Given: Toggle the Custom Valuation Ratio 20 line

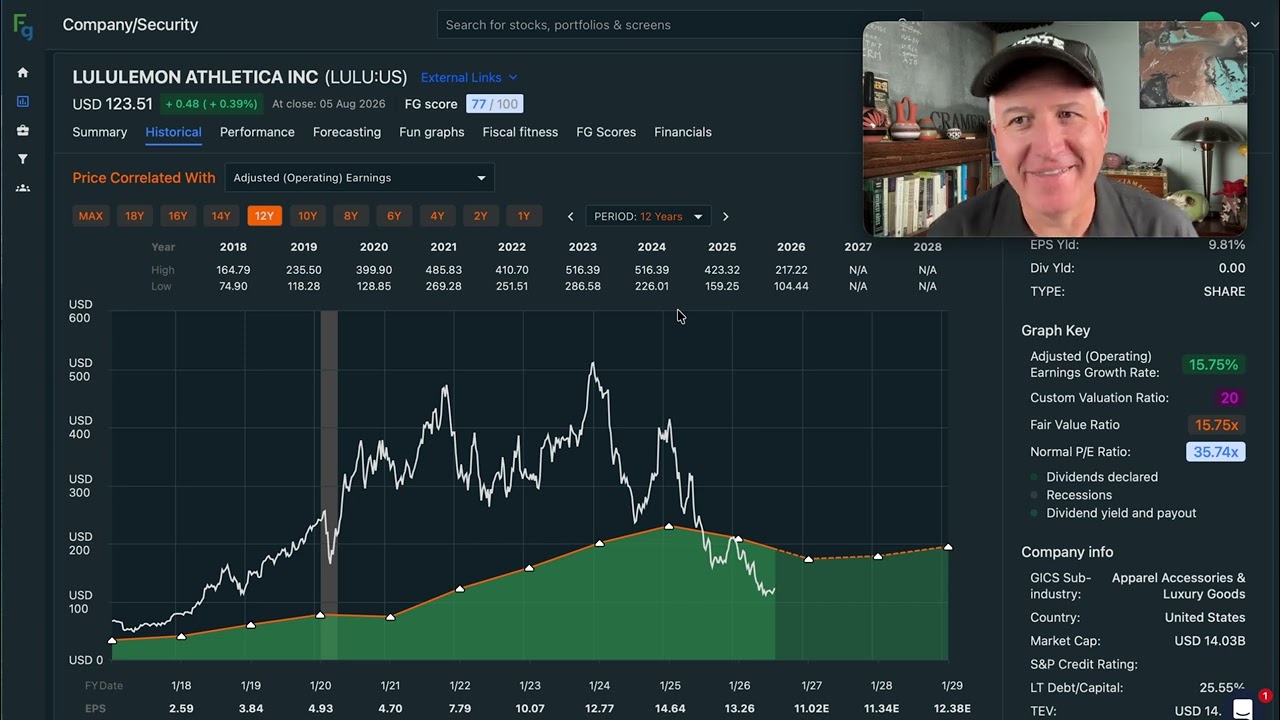Looking at the screenshot, I should pyautogui.click(x=1229, y=398).
